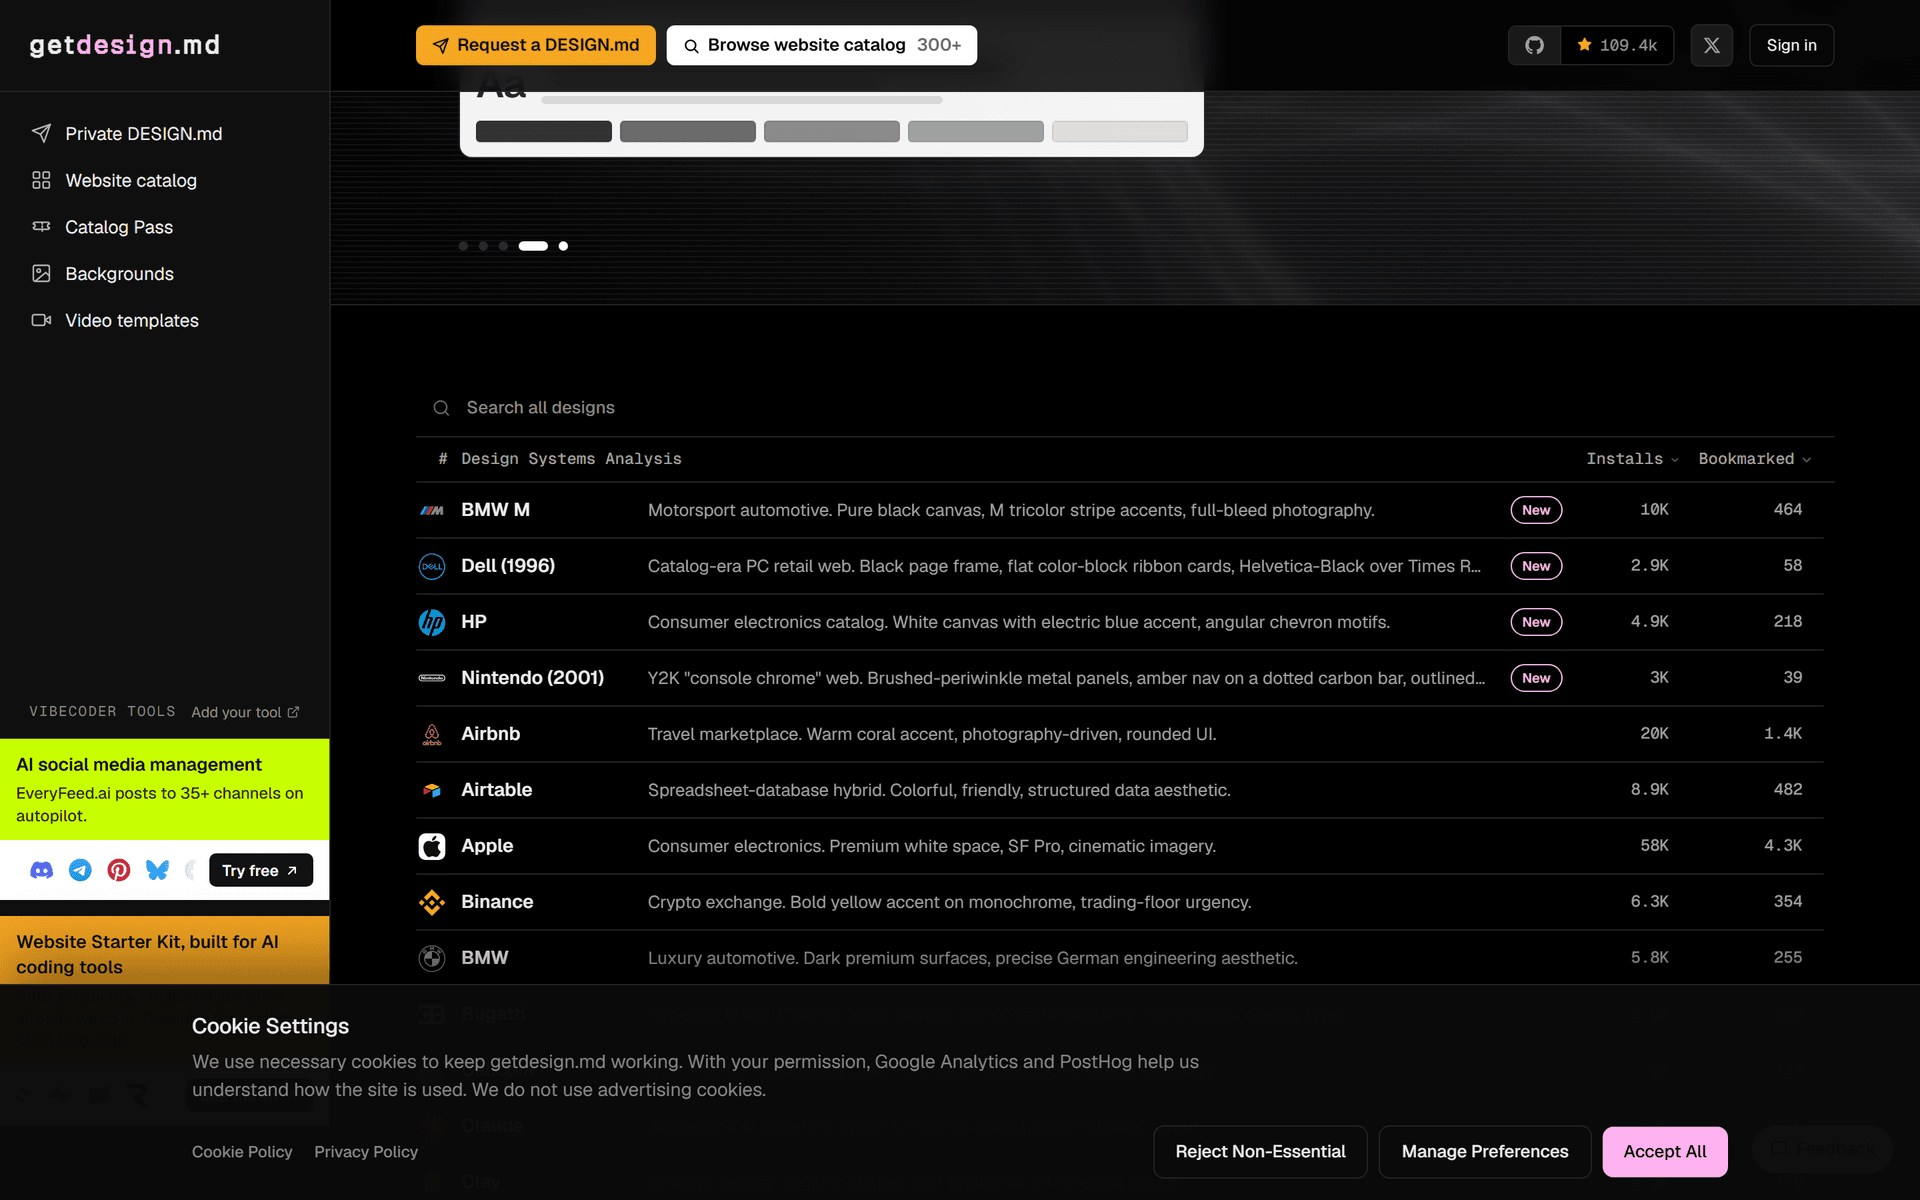Image resolution: width=1920 pixels, height=1200 pixels.
Task: Open the Privacy Policy link
Action: click(366, 1152)
